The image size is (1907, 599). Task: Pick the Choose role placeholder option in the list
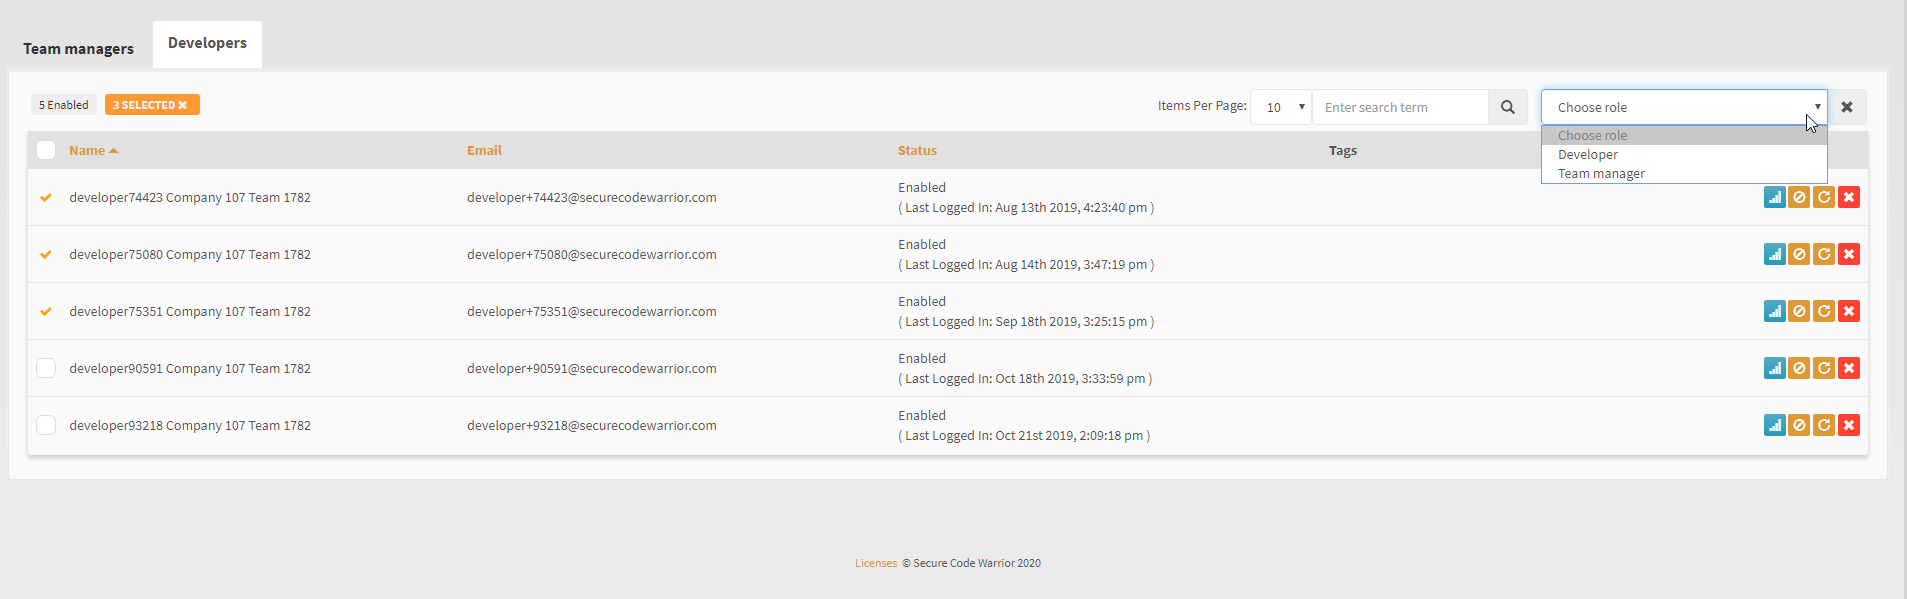tap(1684, 135)
